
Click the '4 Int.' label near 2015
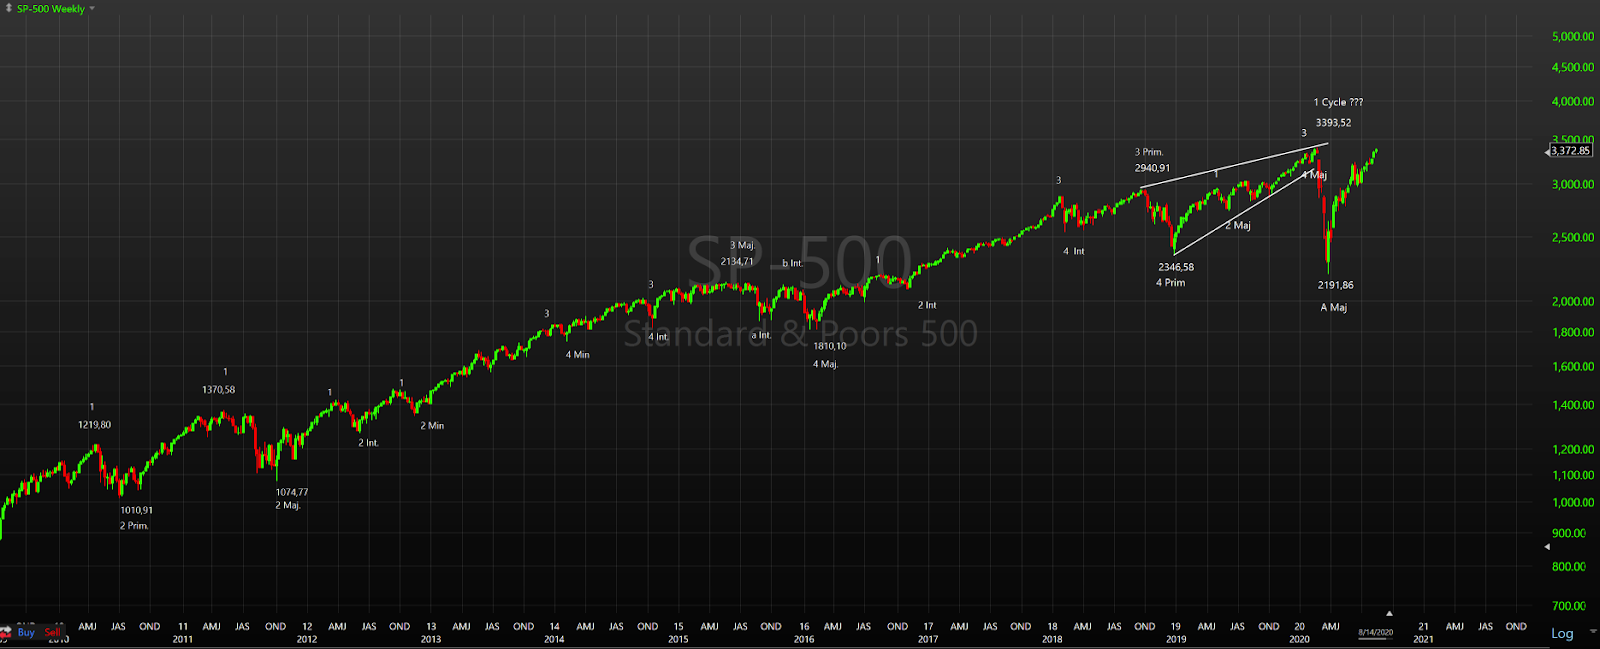tap(658, 337)
